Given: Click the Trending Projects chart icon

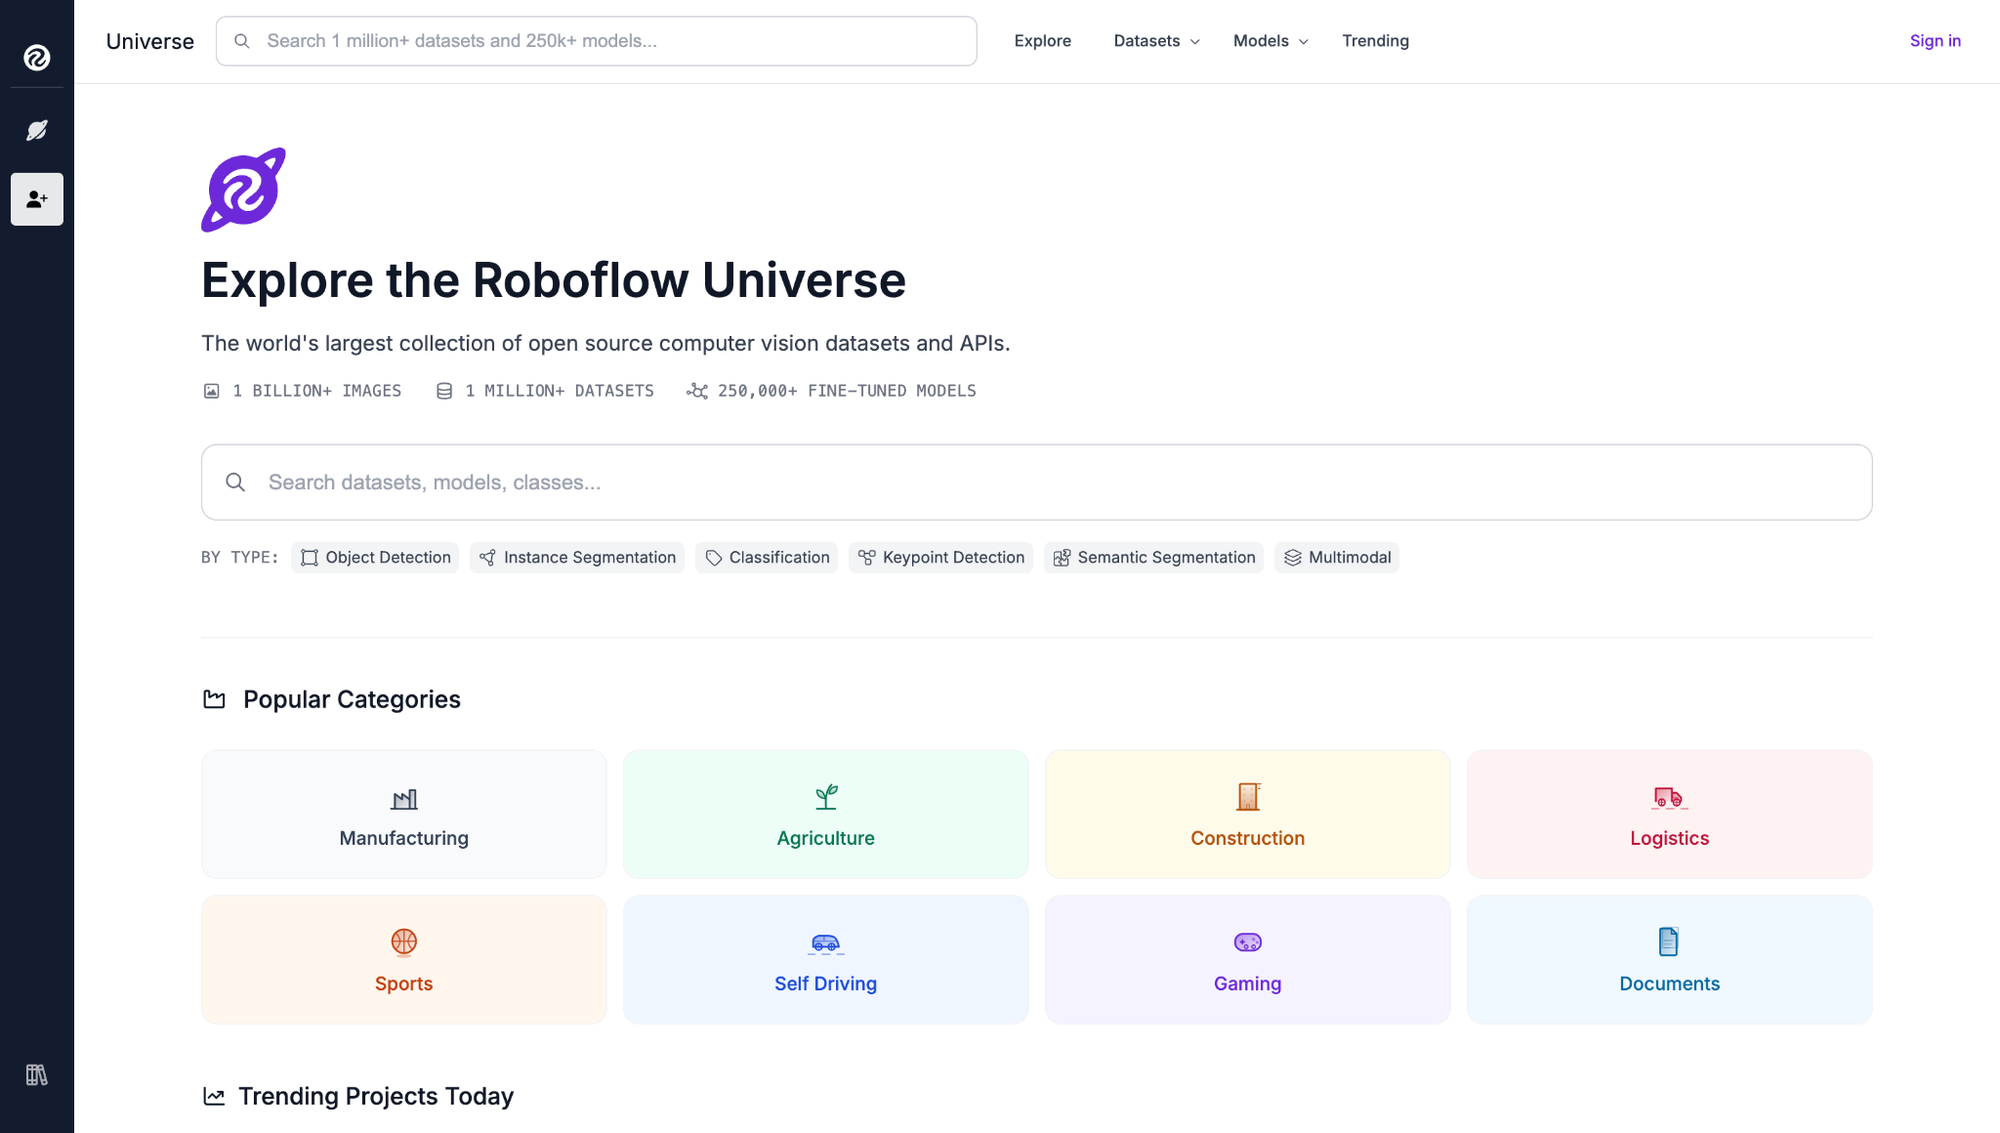Looking at the screenshot, I should coord(214,1096).
